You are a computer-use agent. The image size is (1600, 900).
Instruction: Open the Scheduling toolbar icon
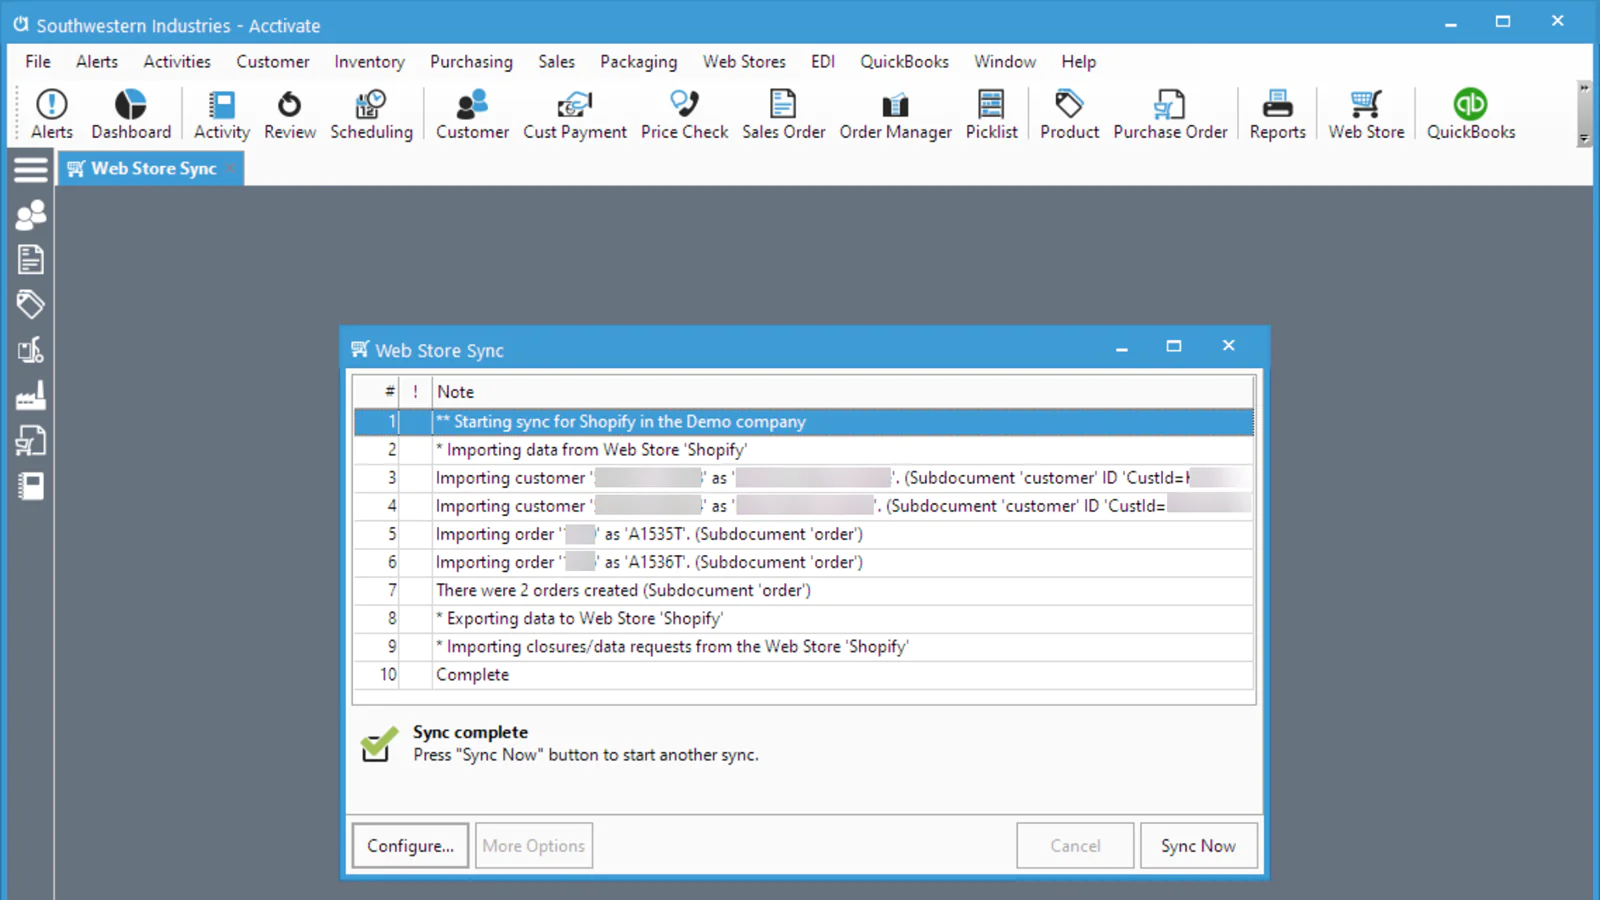pos(371,114)
